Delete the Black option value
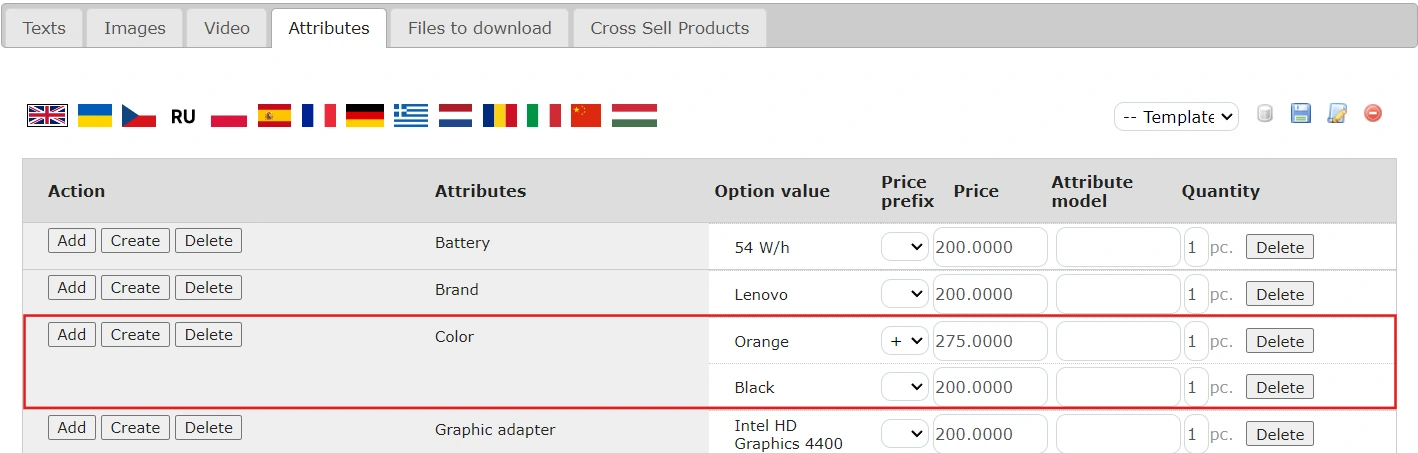Viewport: 1418px width, 453px height. coord(1279,388)
